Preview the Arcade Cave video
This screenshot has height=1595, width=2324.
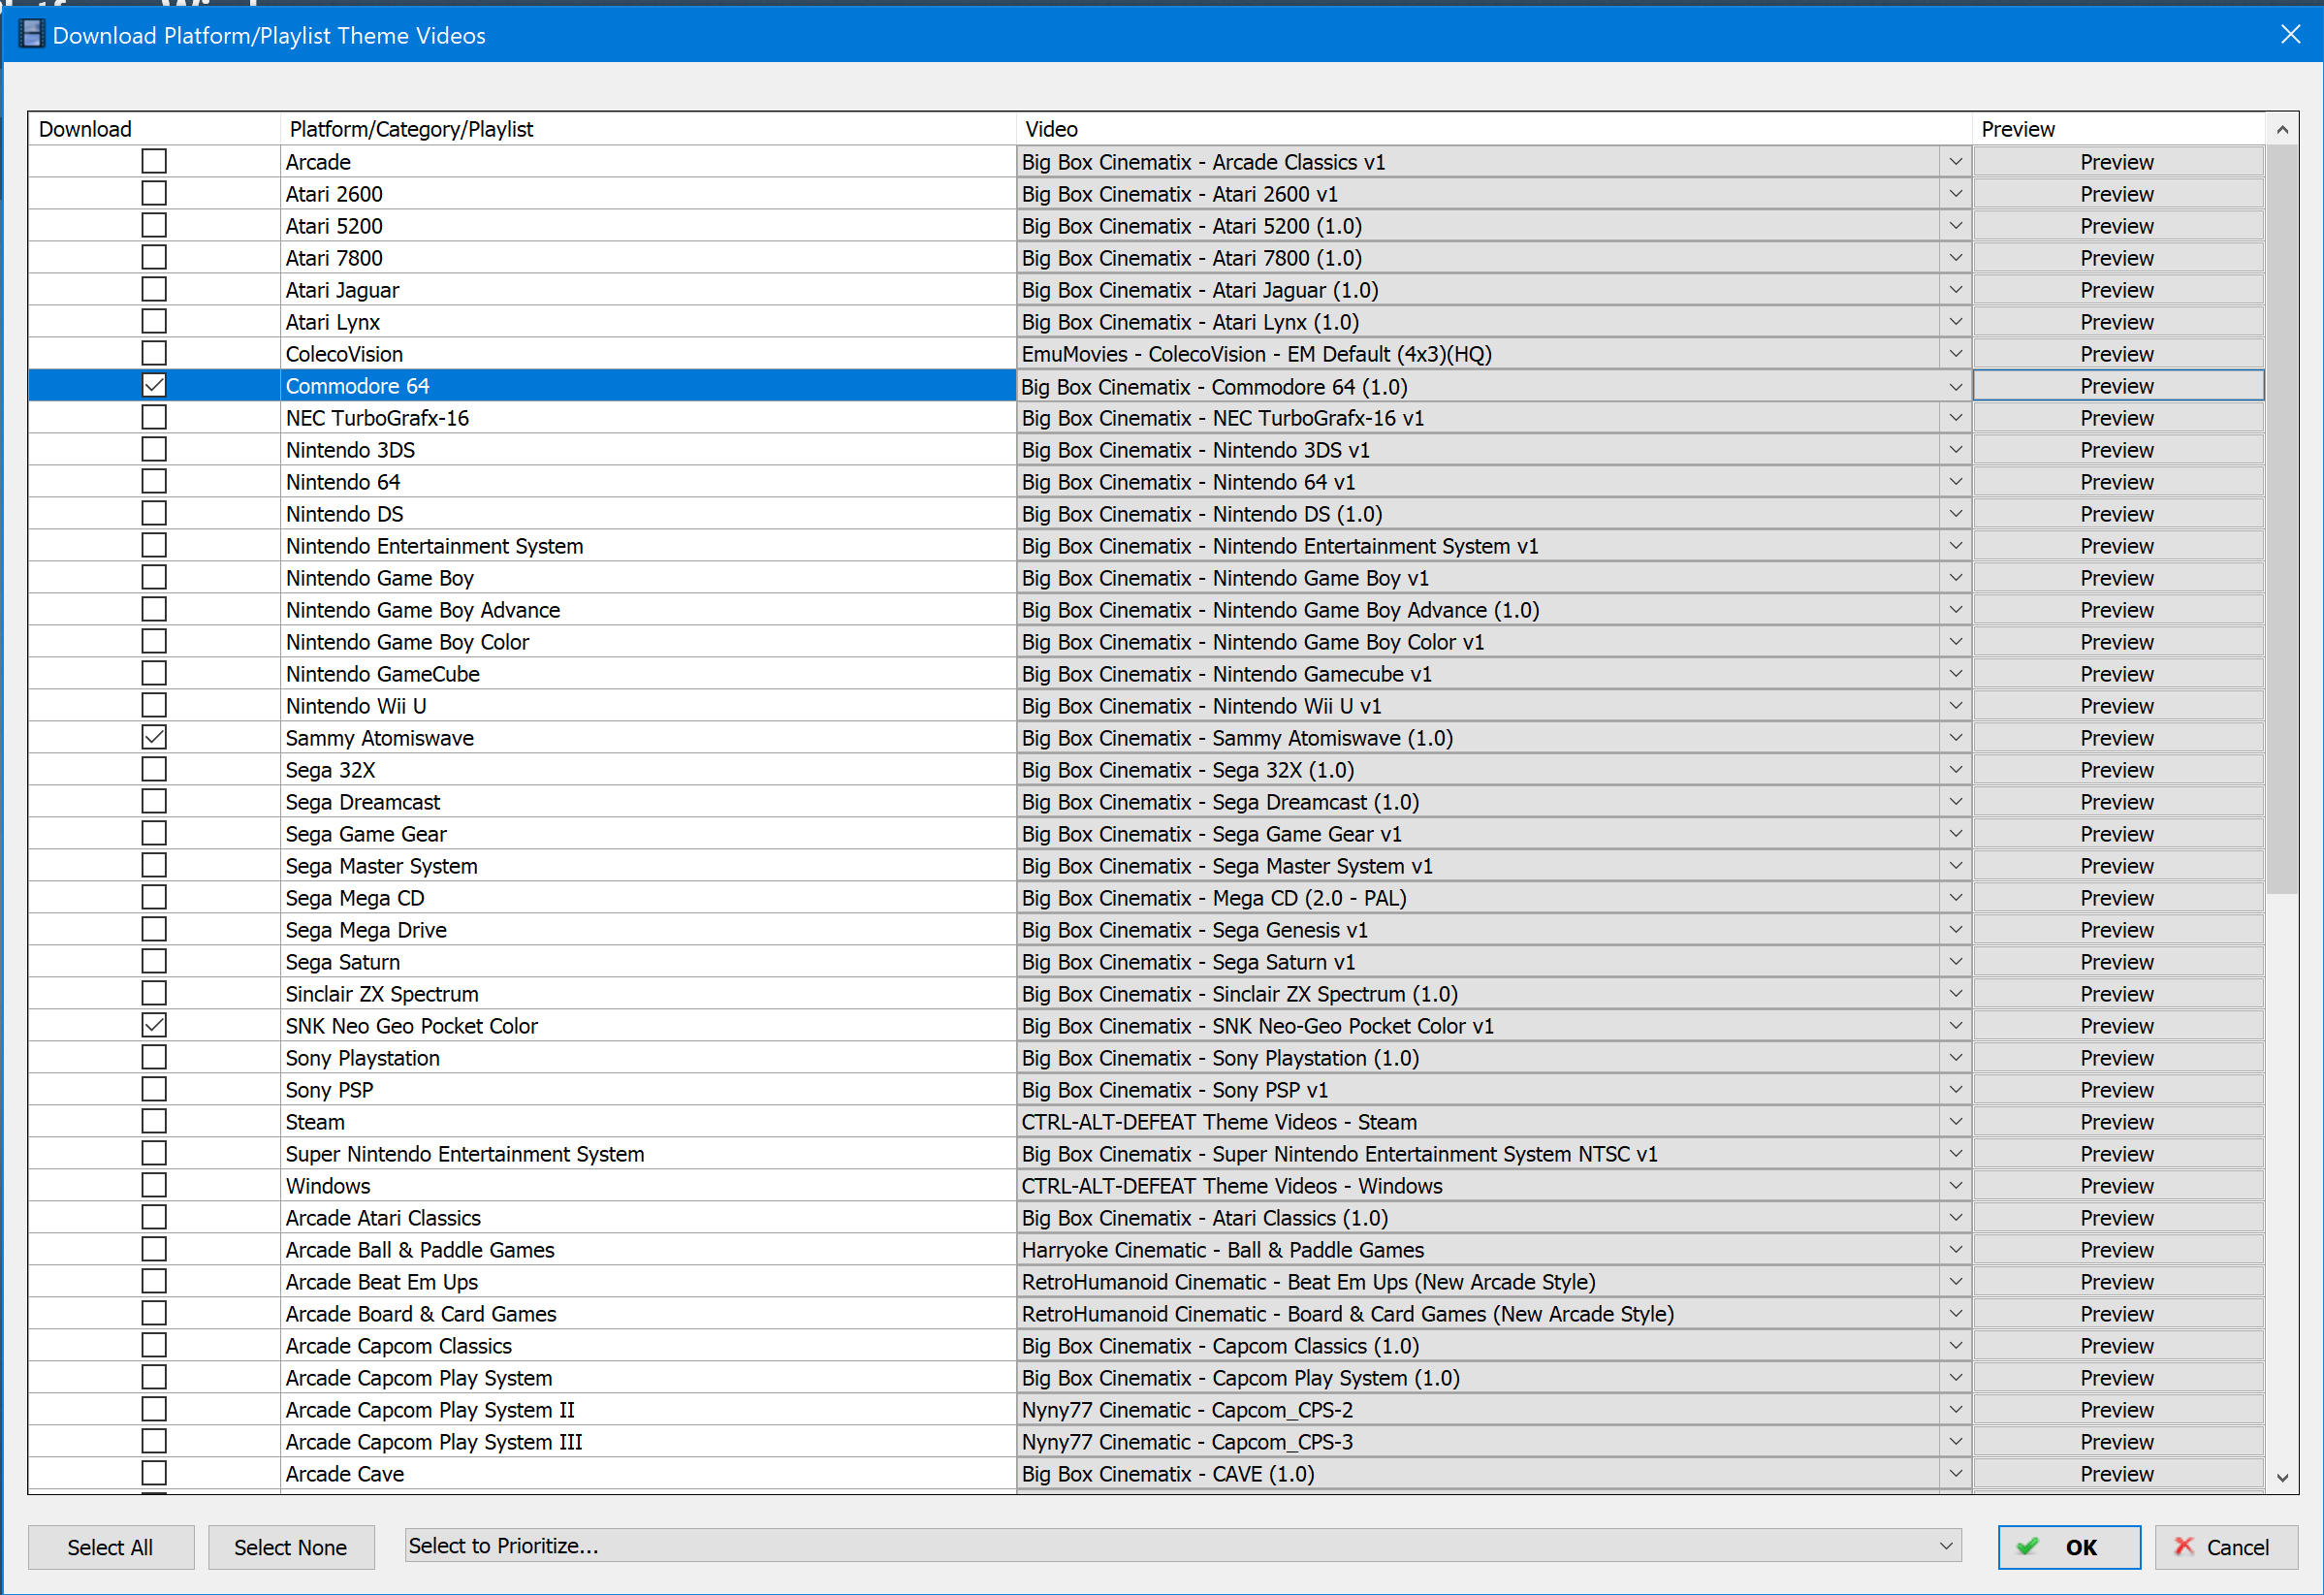tap(2118, 1473)
